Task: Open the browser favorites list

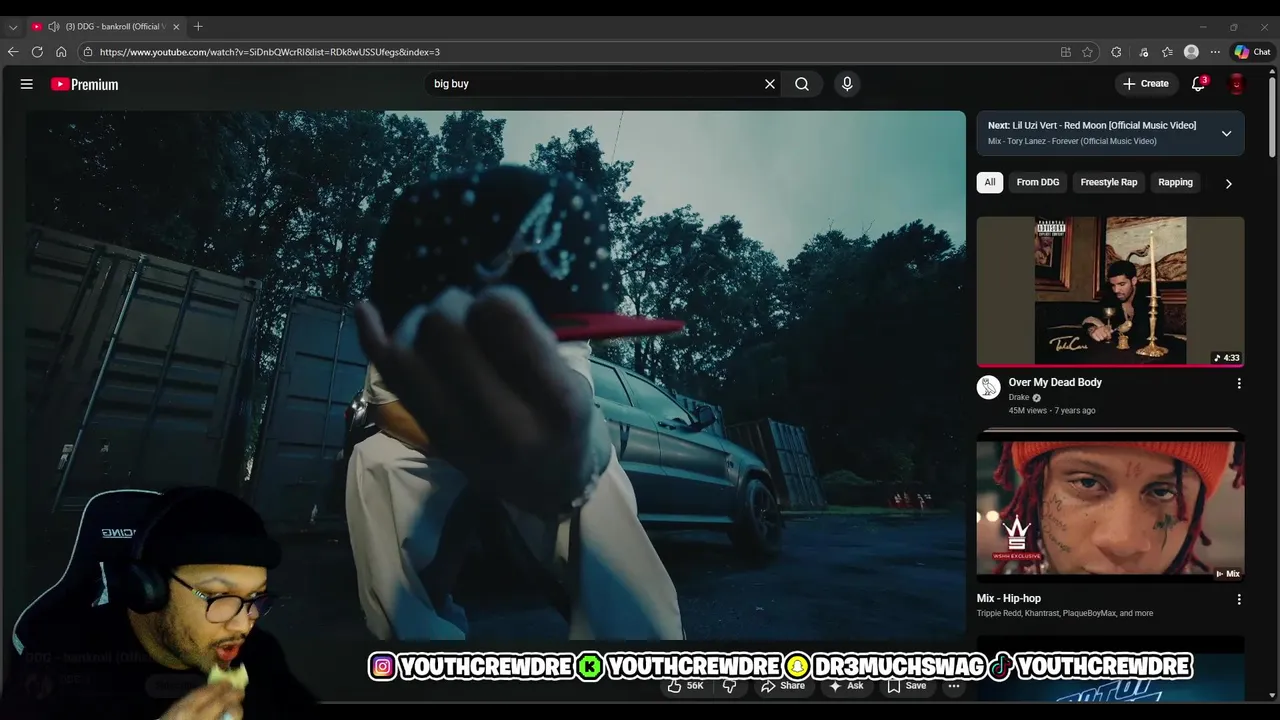Action: click(x=1167, y=52)
